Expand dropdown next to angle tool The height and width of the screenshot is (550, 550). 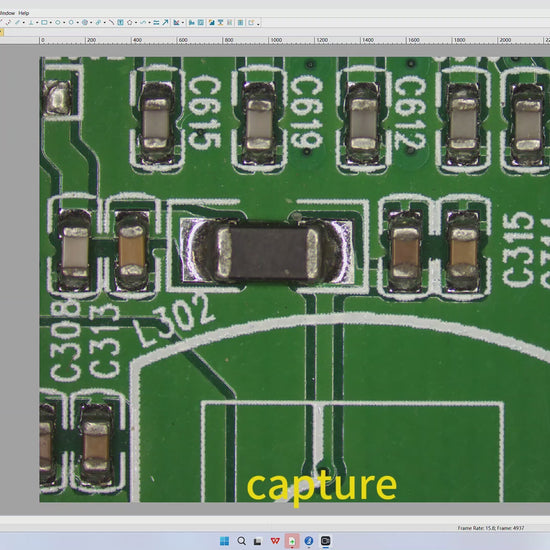(x=183, y=23)
